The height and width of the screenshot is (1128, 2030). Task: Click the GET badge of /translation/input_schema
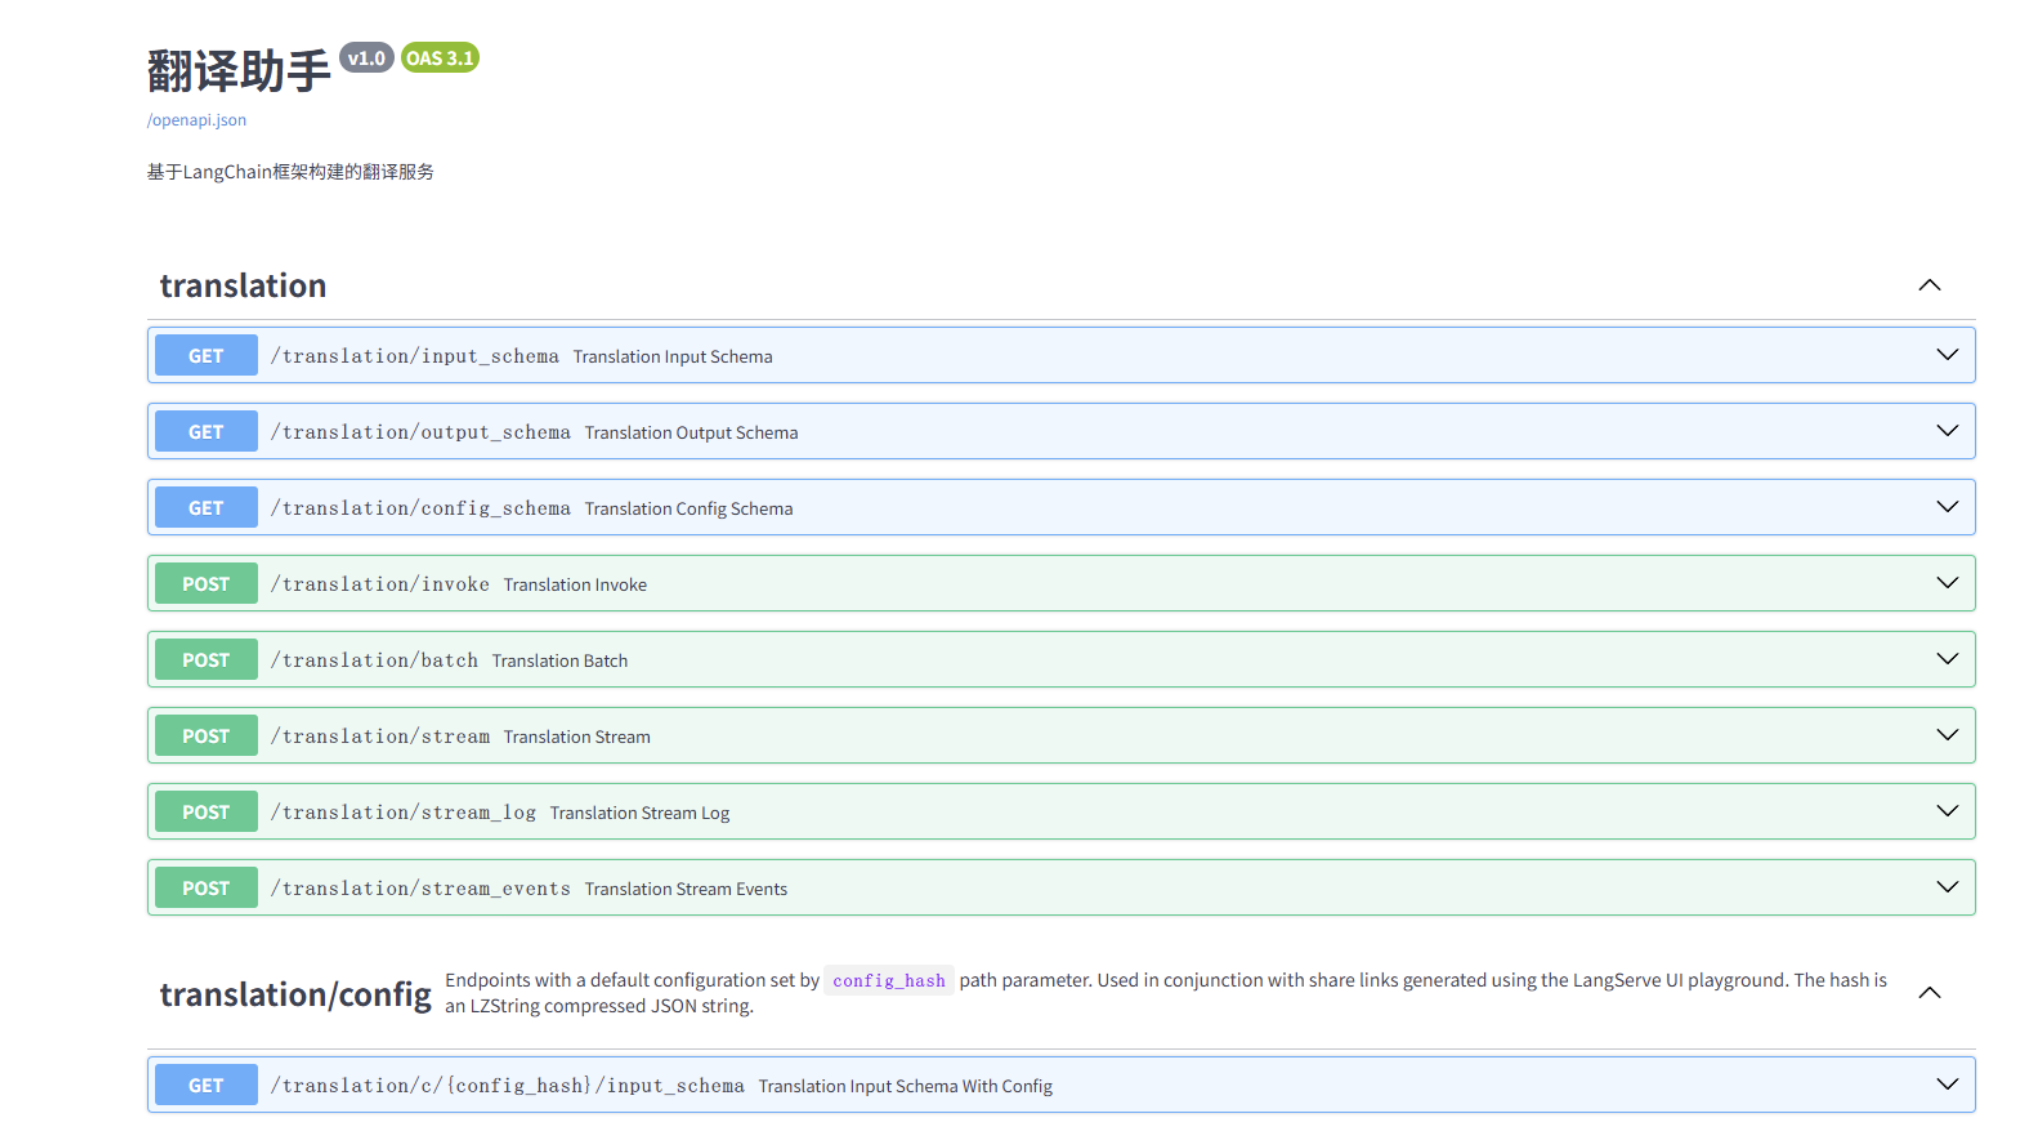pos(206,356)
